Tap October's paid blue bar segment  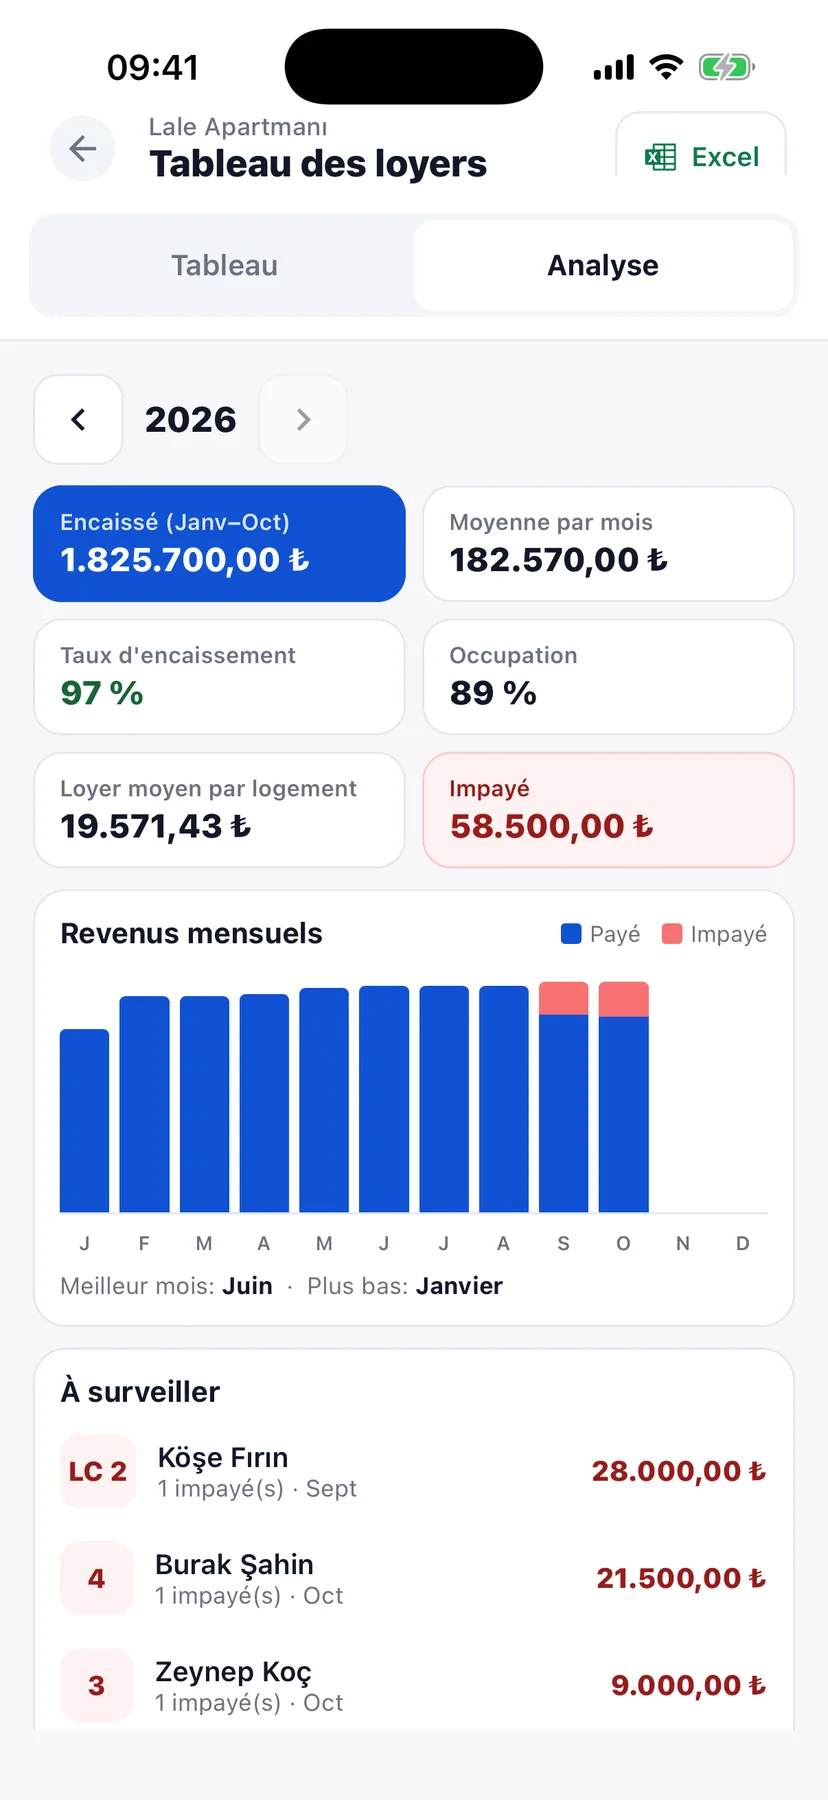tap(623, 1114)
